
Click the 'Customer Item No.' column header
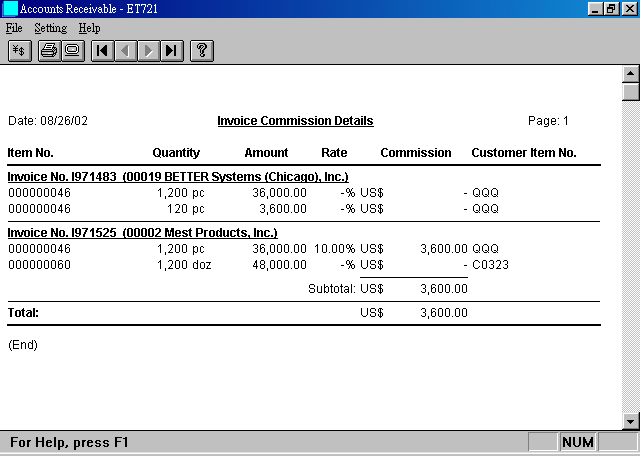pyautogui.click(x=524, y=153)
